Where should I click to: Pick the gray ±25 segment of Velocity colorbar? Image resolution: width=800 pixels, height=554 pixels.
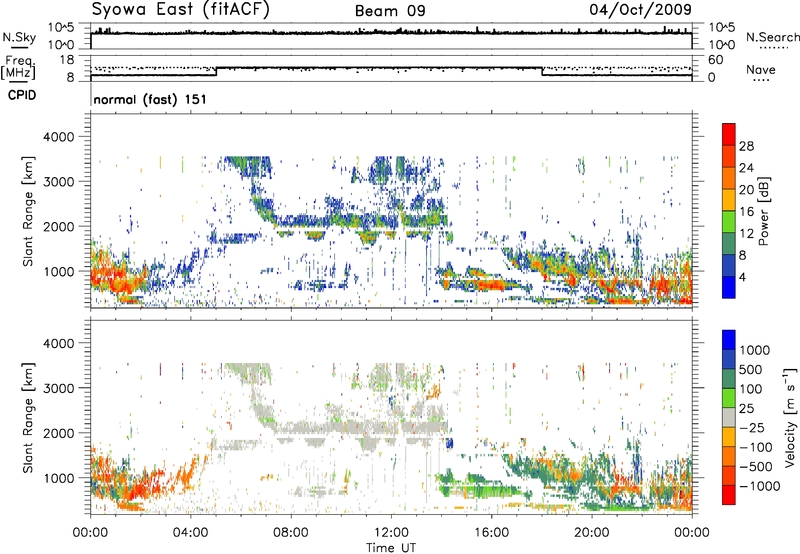[x=729, y=417]
